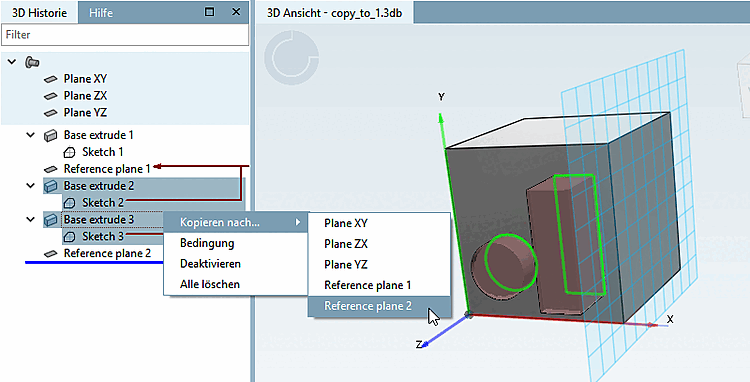Copy to Plane YZ in submenu

379,264
